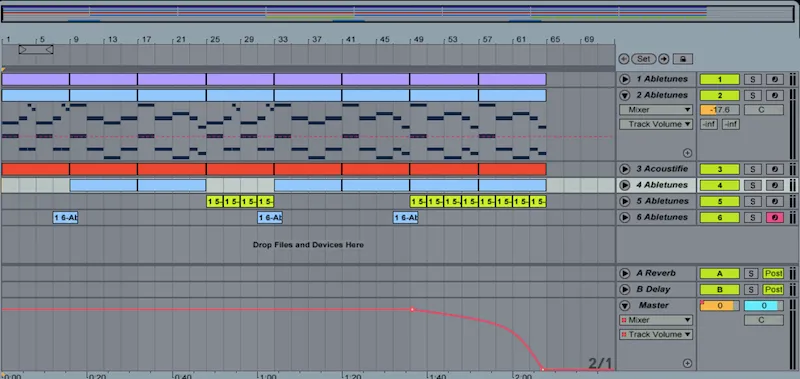Toggle track 5 activator button
The image size is (800, 379).
coord(719,201)
